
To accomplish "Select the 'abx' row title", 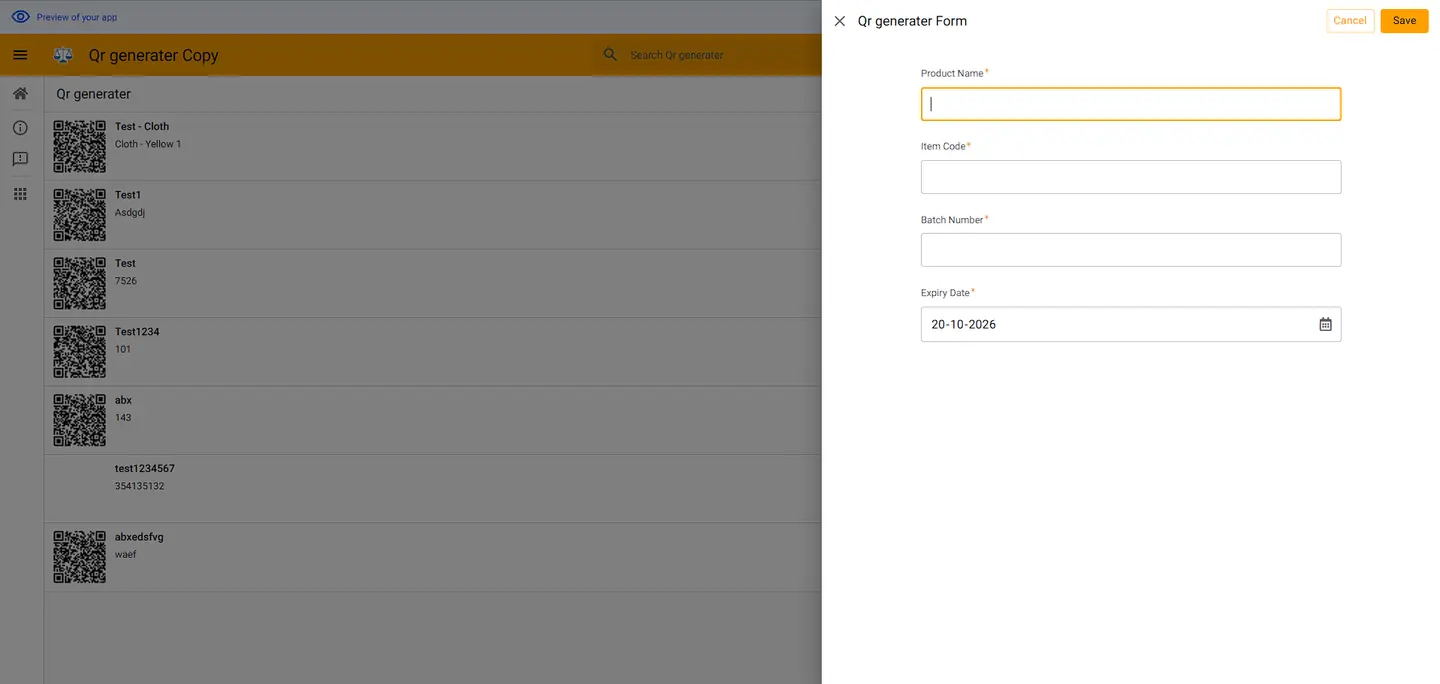I will click(x=123, y=400).
